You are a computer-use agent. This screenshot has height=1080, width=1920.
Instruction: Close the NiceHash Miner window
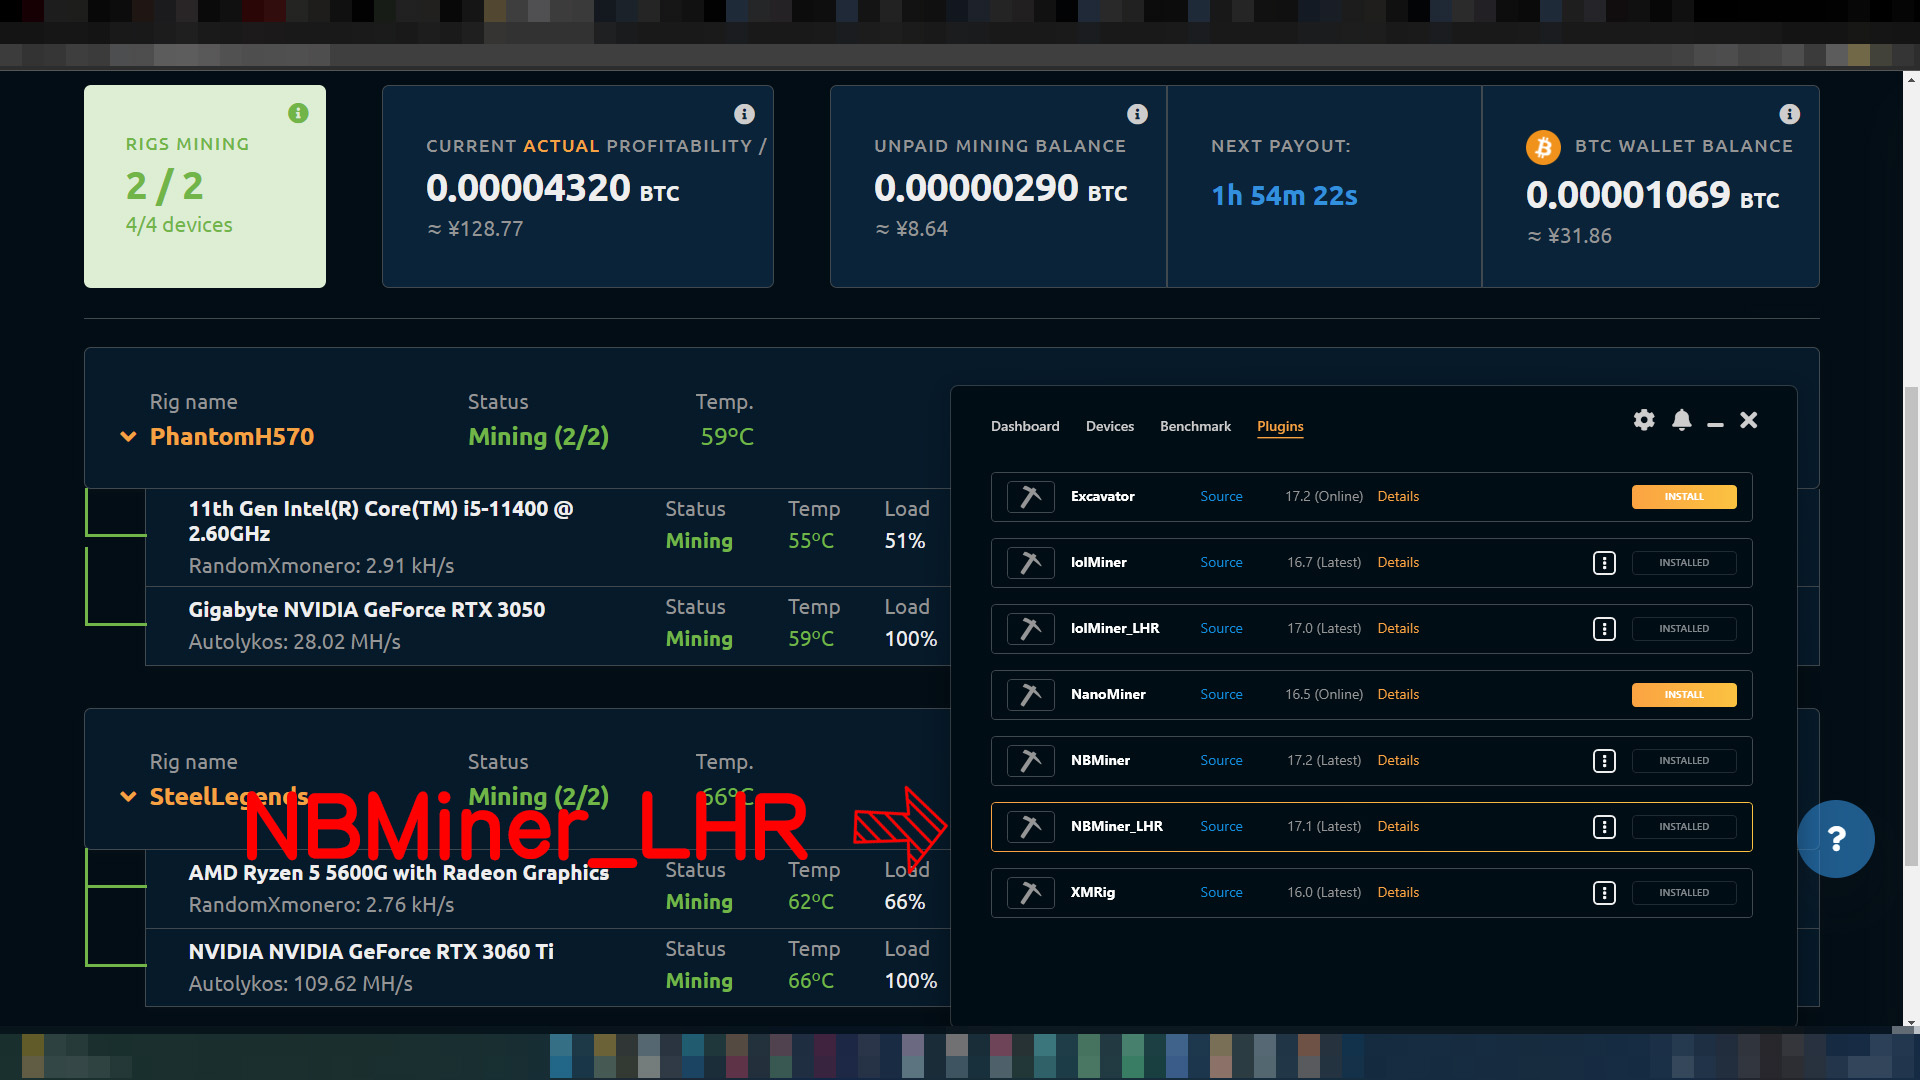1748,420
